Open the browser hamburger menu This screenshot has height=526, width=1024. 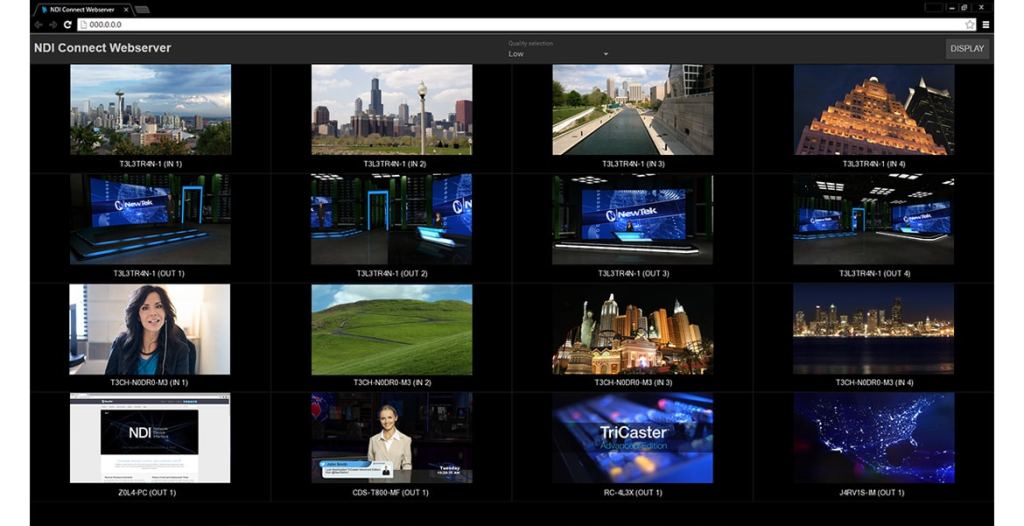coord(986,24)
